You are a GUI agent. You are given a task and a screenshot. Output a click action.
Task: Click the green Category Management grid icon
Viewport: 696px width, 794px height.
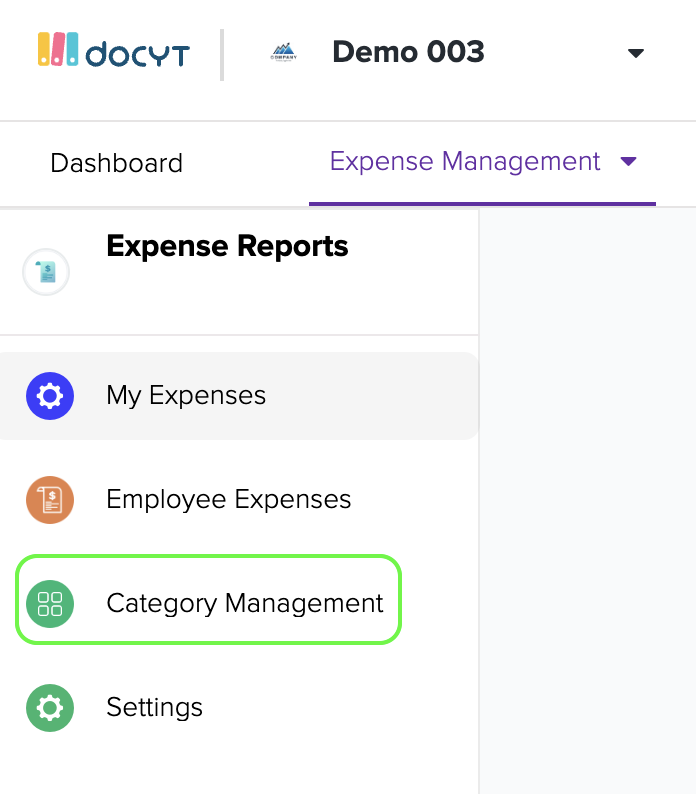click(x=50, y=604)
